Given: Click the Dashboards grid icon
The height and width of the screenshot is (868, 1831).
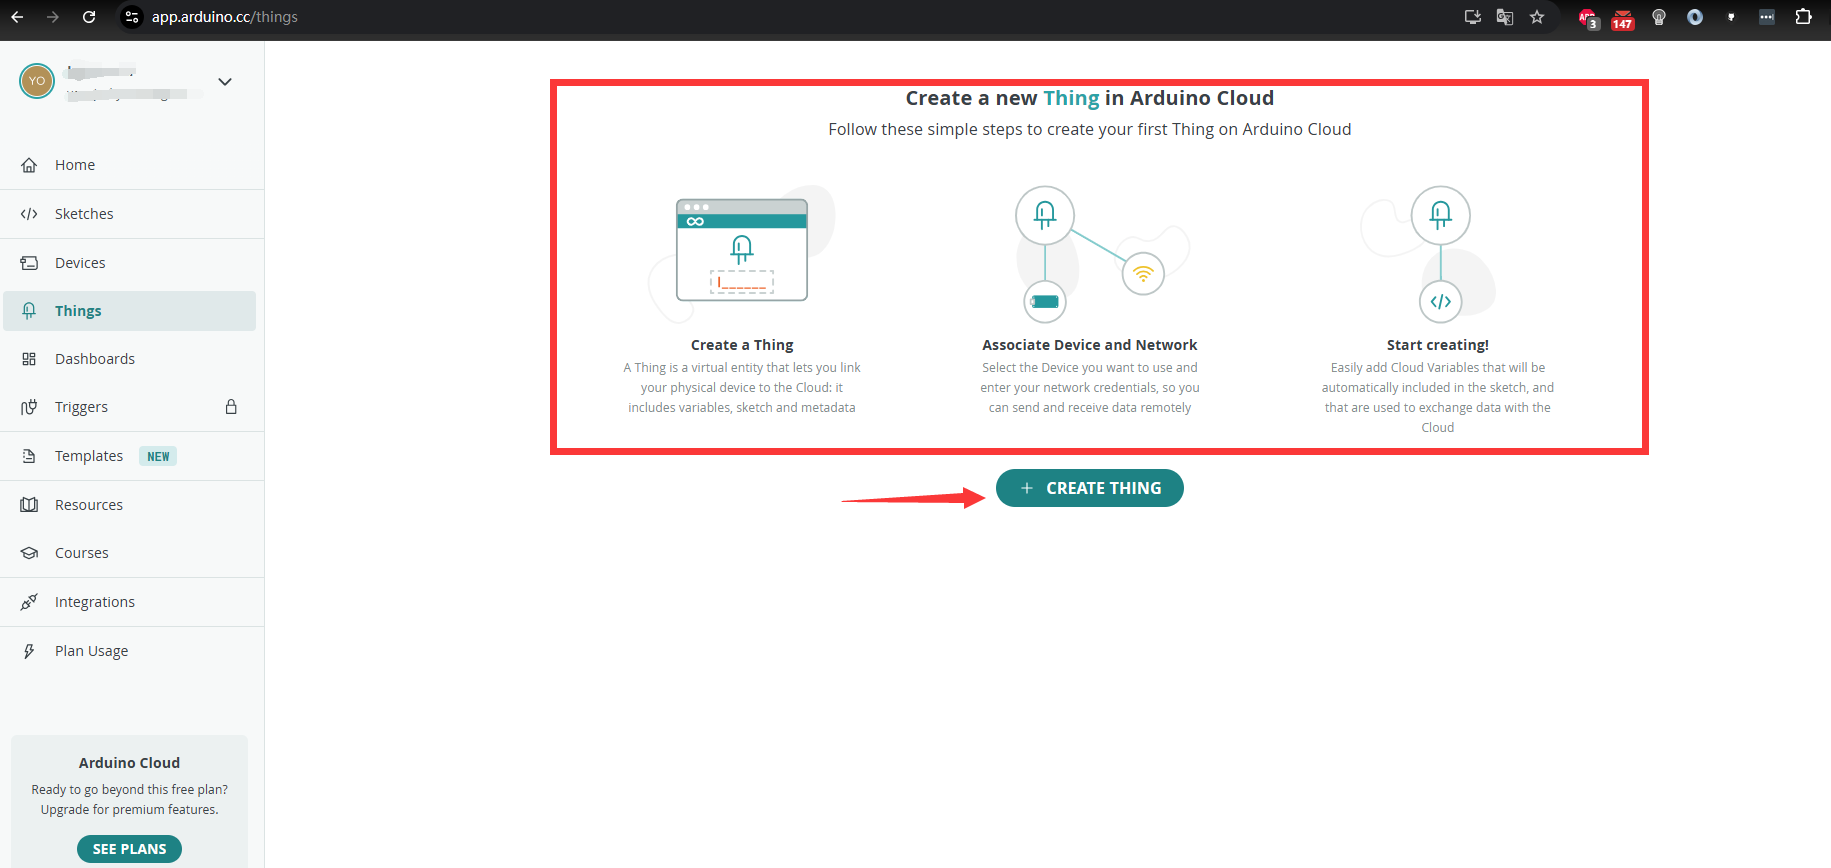Looking at the screenshot, I should pos(29,359).
